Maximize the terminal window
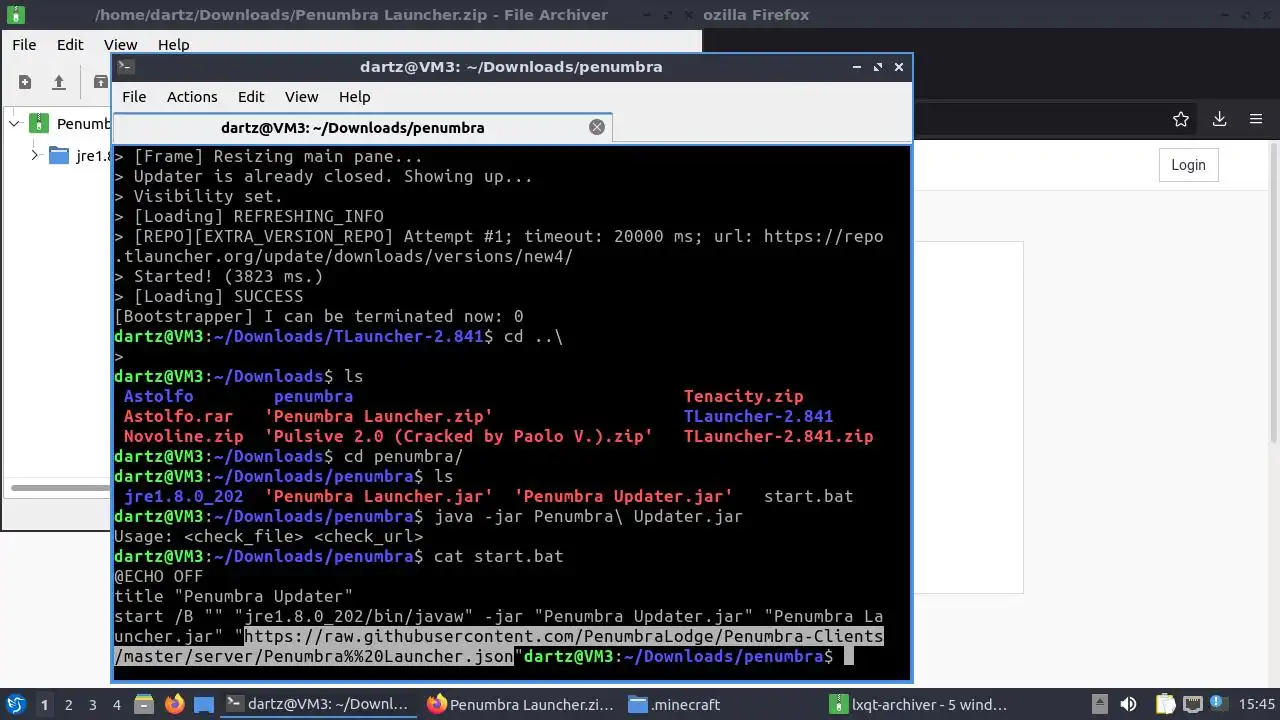This screenshot has height=720, width=1280. click(x=878, y=67)
